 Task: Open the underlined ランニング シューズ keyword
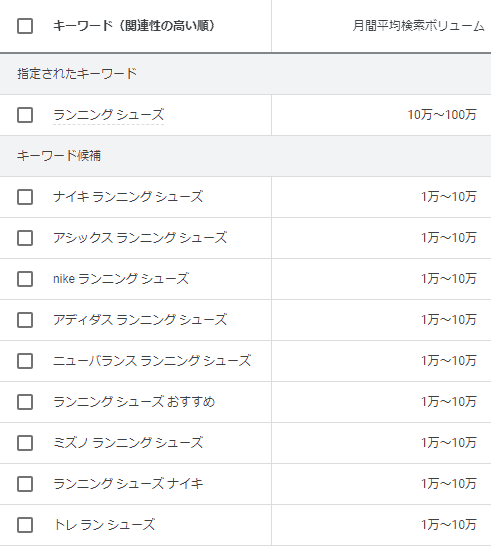click(x=108, y=115)
